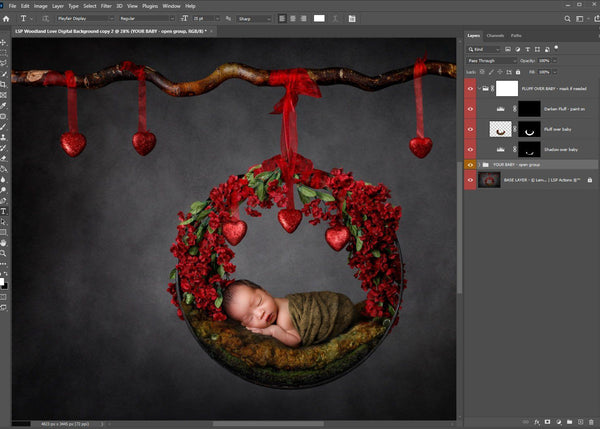The height and width of the screenshot is (429, 600).
Task: Click the text color swatch in options bar
Action: point(320,18)
